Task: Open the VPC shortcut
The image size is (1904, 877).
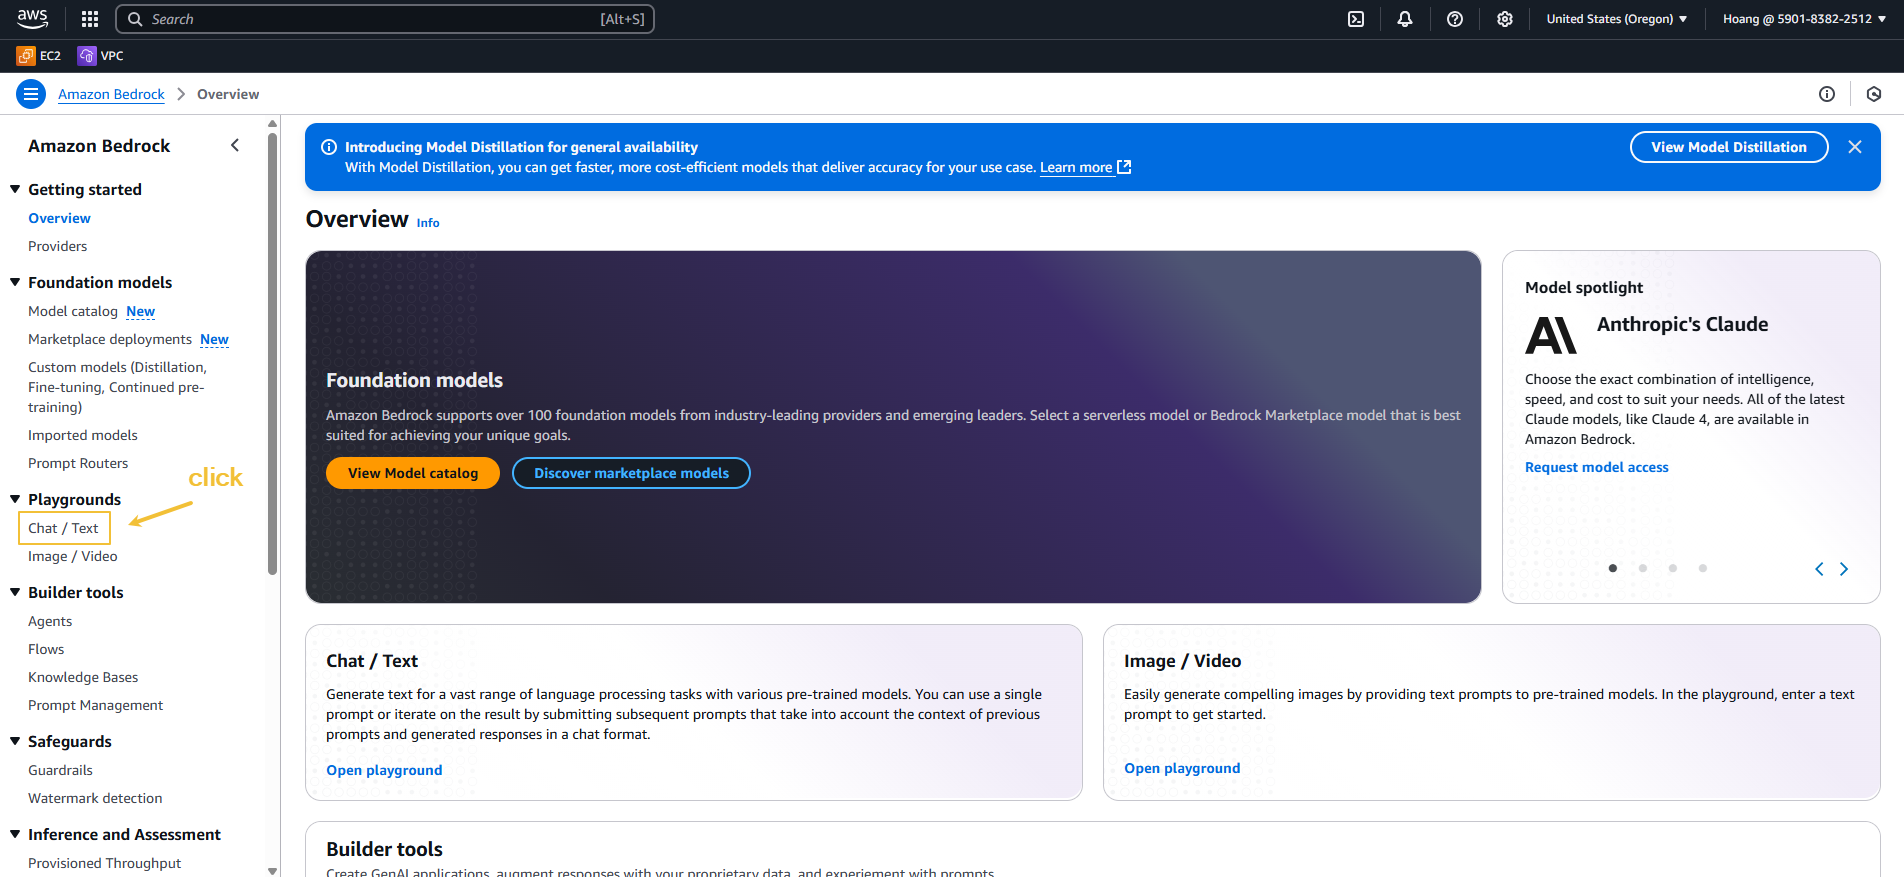Action: pyautogui.click(x=101, y=56)
